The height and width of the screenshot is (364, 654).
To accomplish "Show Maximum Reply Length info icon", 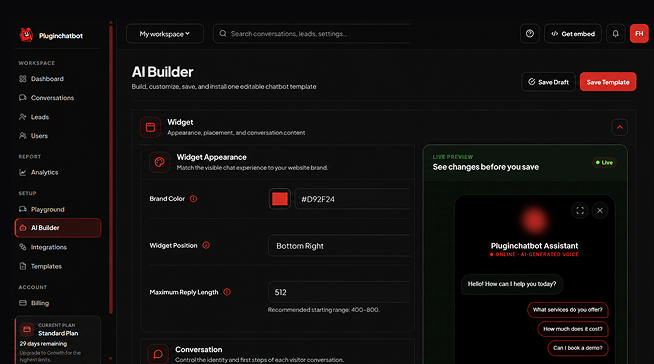I will pos(227,292).
